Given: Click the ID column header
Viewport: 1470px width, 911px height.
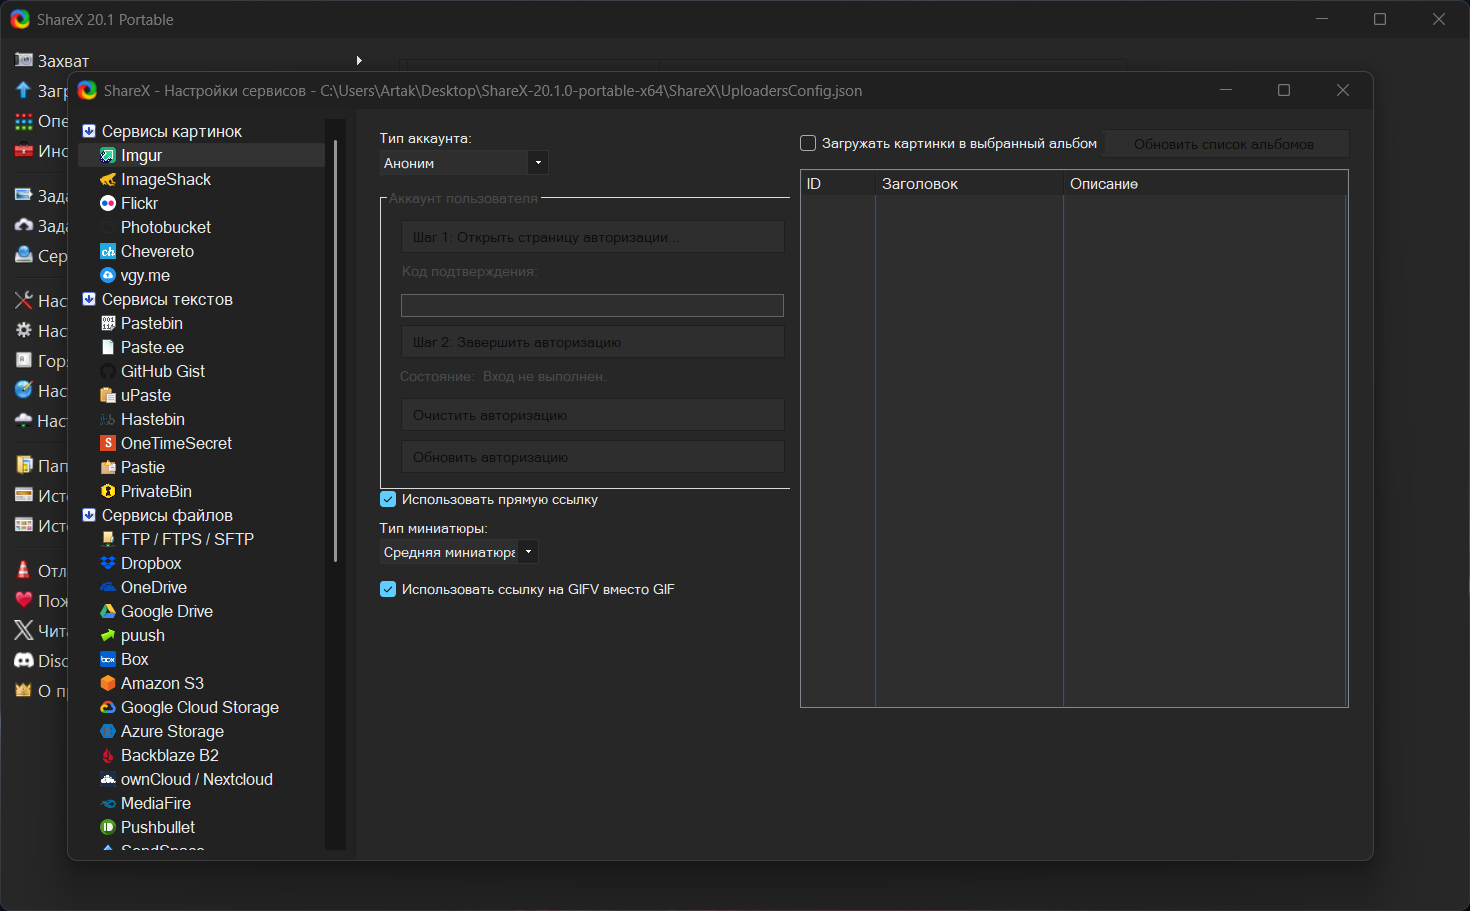Looking at the screenshot, I should [x=838, y=184].
